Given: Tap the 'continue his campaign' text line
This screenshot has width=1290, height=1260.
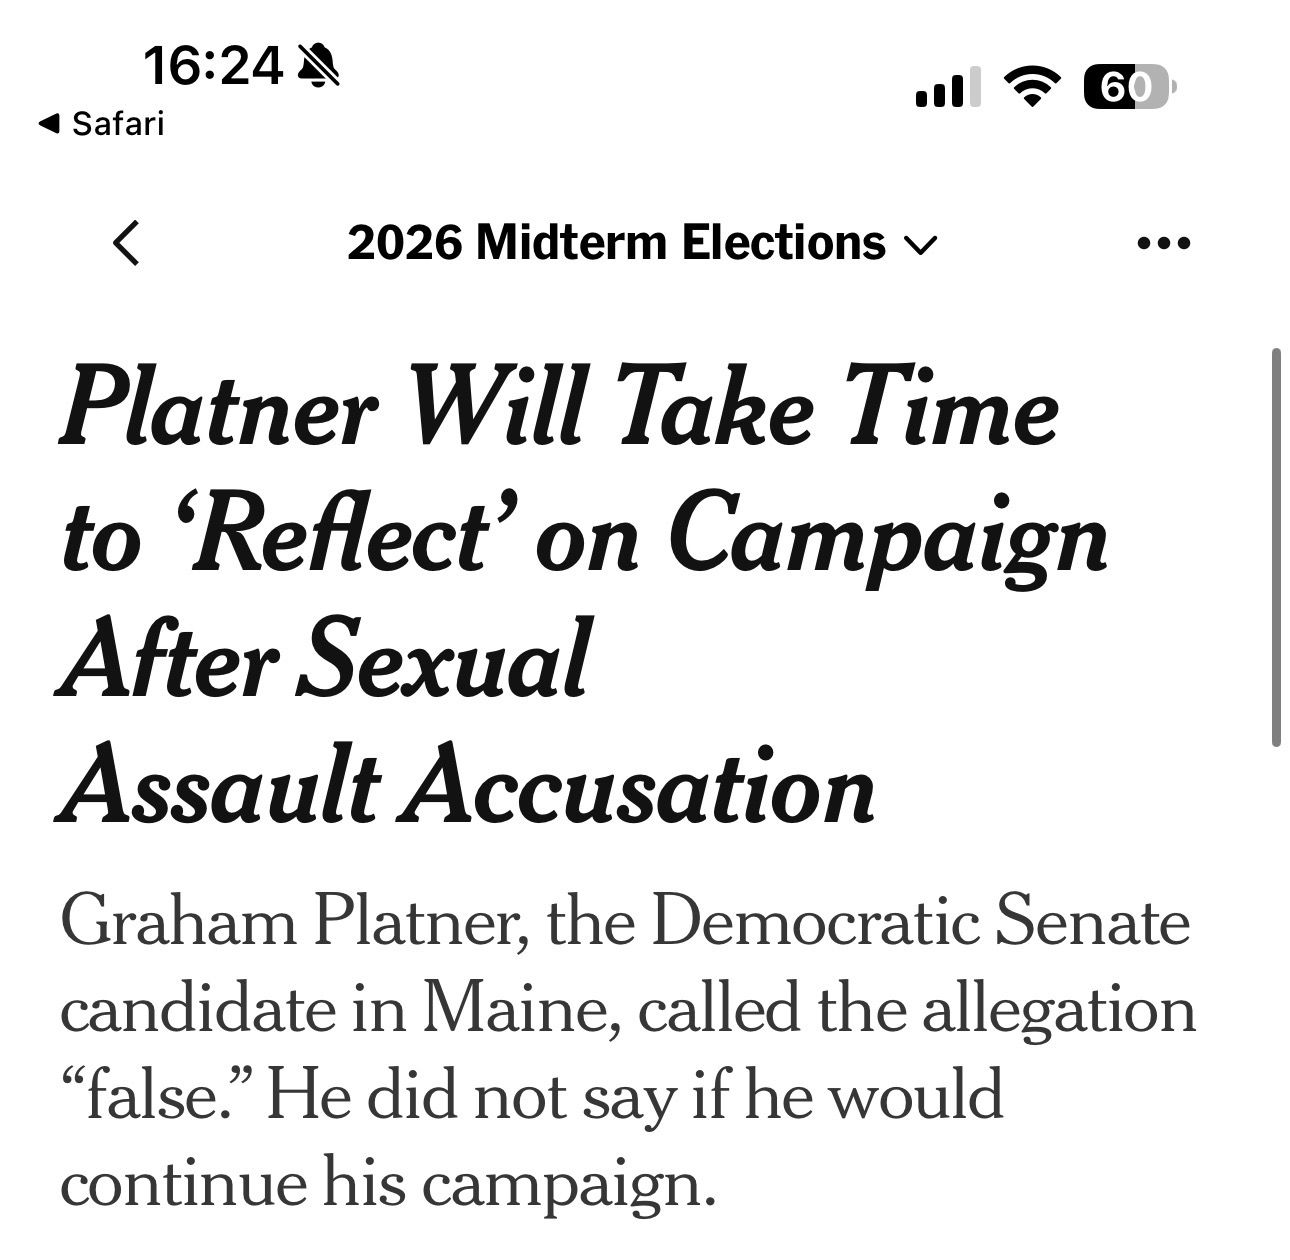Looking at the screenshot, I should click(x=389, y=1183).
